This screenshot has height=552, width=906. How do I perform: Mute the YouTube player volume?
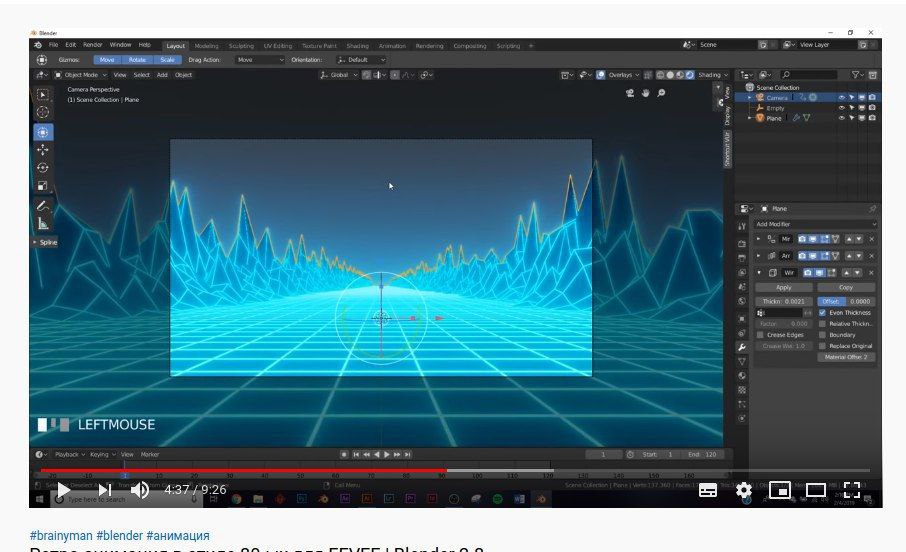139,490
